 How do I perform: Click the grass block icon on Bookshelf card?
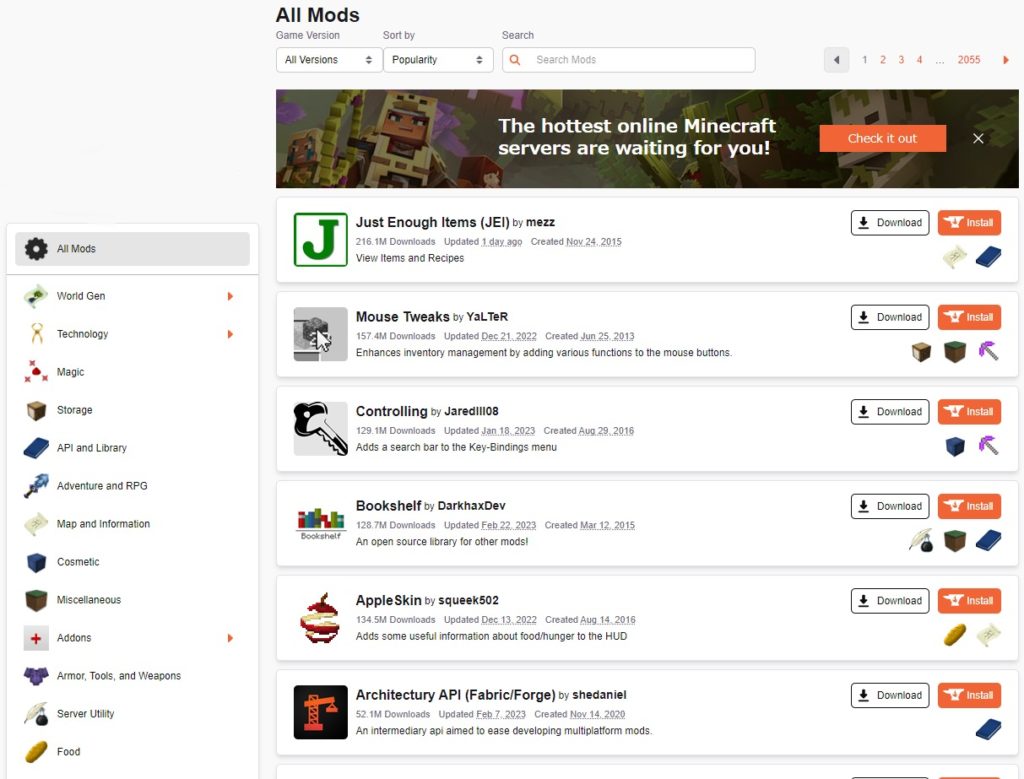point(955,541)
